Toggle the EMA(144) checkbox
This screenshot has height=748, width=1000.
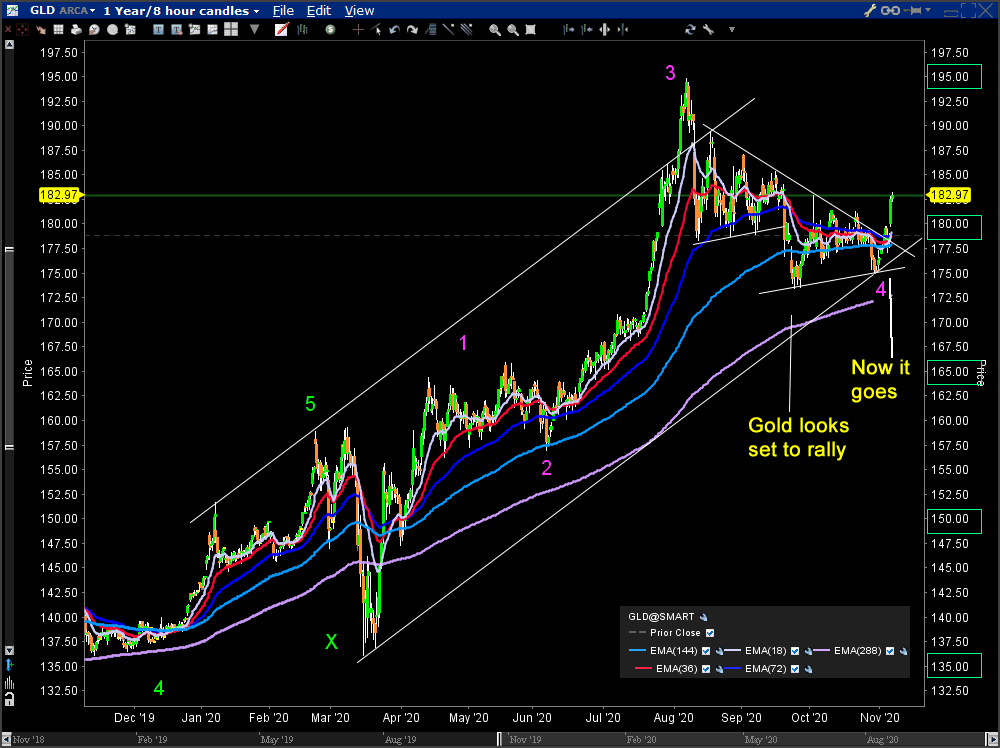707,651
